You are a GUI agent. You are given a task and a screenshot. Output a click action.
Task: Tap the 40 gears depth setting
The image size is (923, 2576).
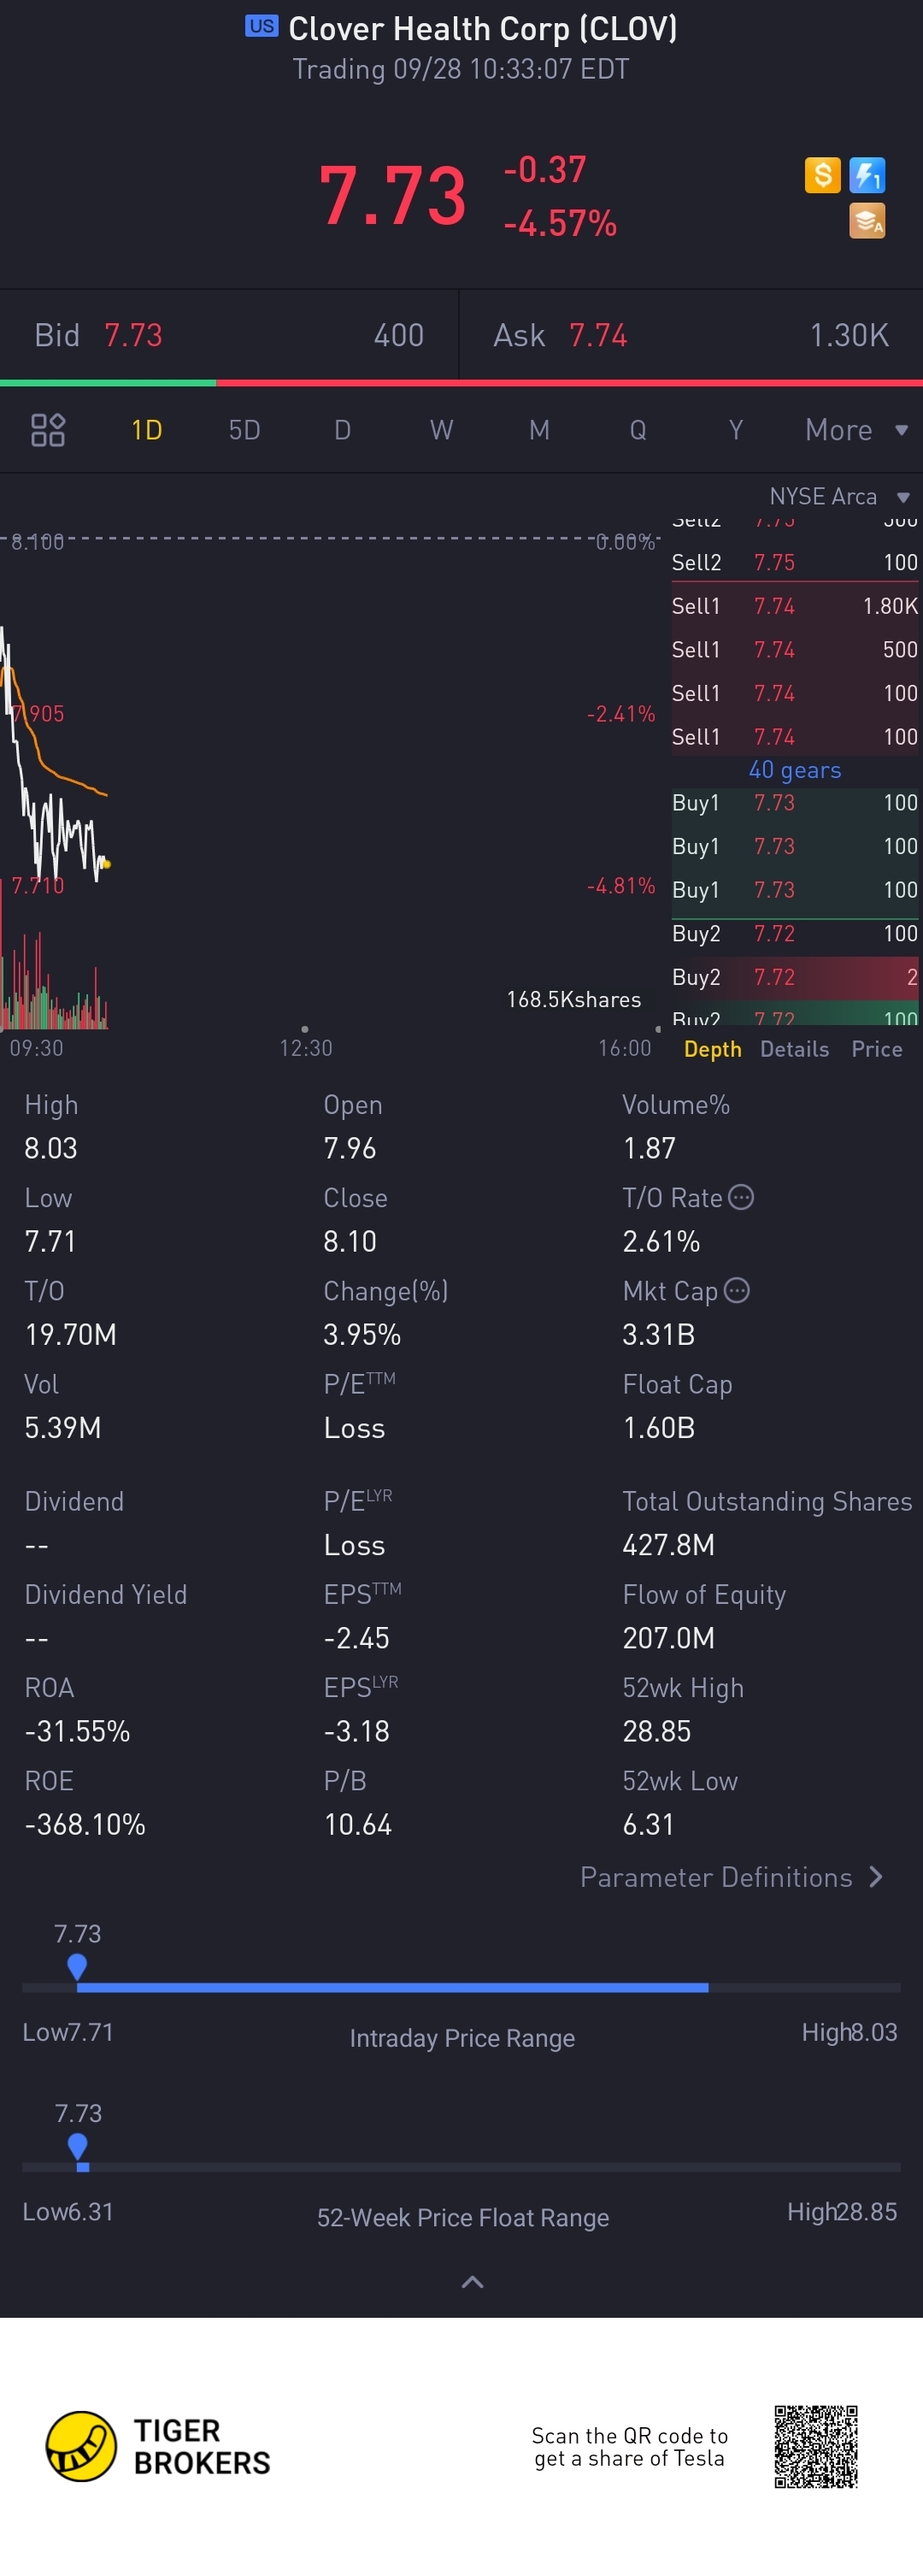click(x=795, y=770)
